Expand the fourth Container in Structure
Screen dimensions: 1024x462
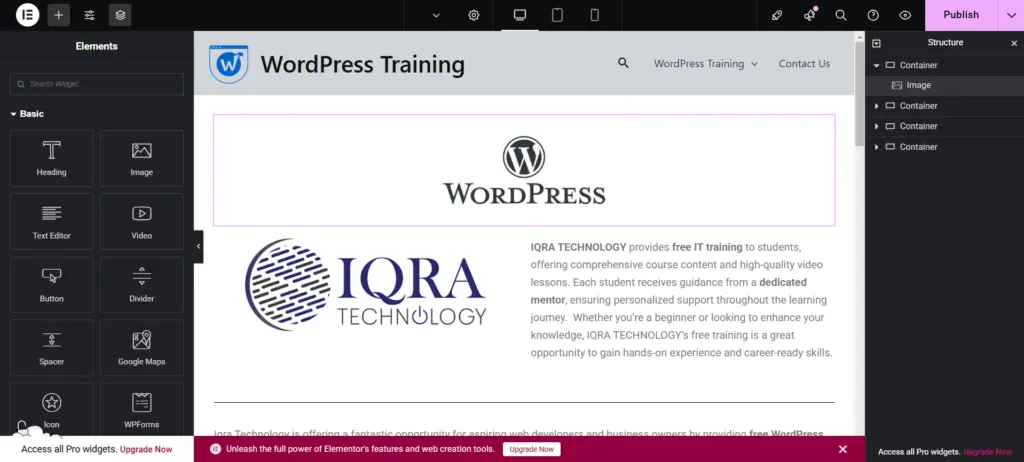(x=877, y=147)
